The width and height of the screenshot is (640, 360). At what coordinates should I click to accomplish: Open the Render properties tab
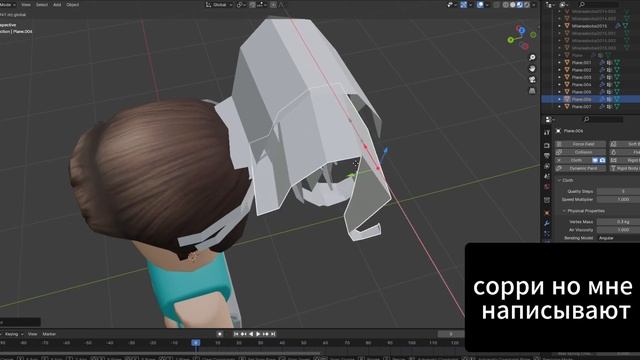pos(547,146)
